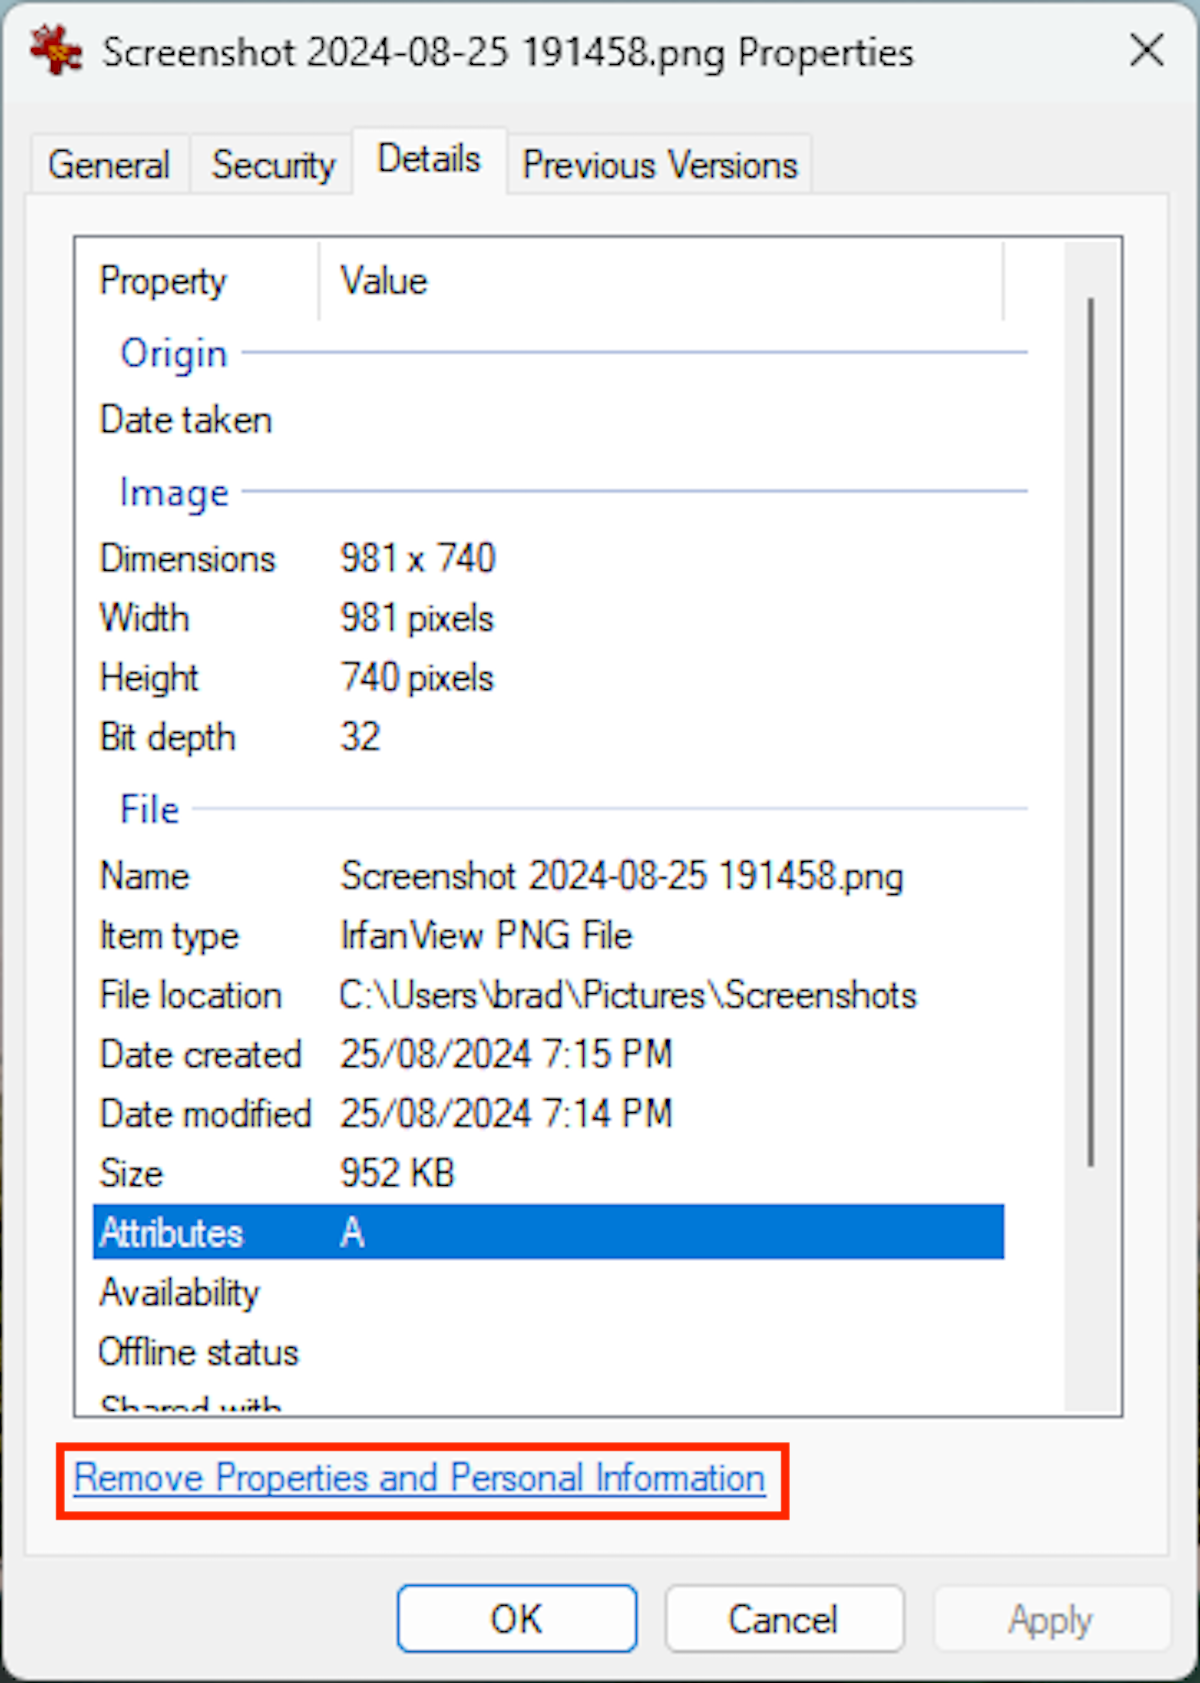Collapse the Origin group header
The image size is (1200, 1683).
(174, 354)
